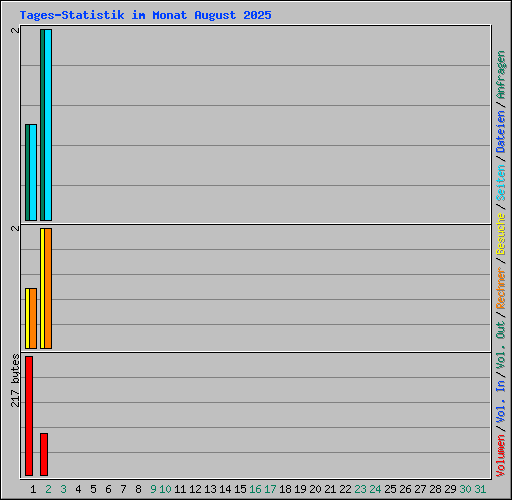
Task: Select the yellow Besuche bar for day 1
Action: (x=27, y=318)
